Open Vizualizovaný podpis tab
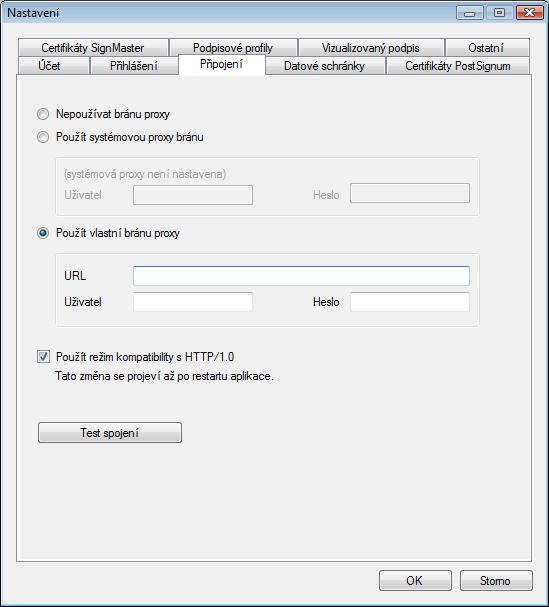This screenshot has width=549, height=607. click(371, 48)
